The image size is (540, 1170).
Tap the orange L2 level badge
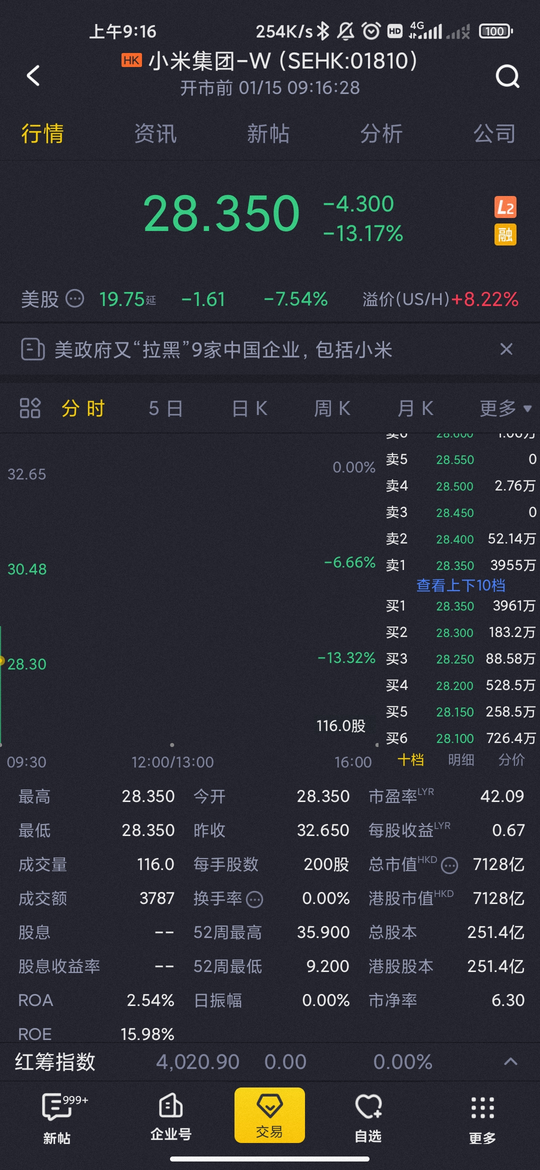click(x=506, y=207)
